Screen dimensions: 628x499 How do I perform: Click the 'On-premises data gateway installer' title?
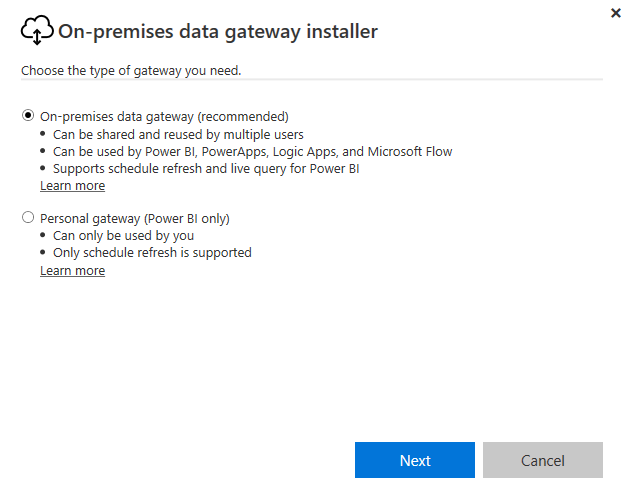click(218, 32)
